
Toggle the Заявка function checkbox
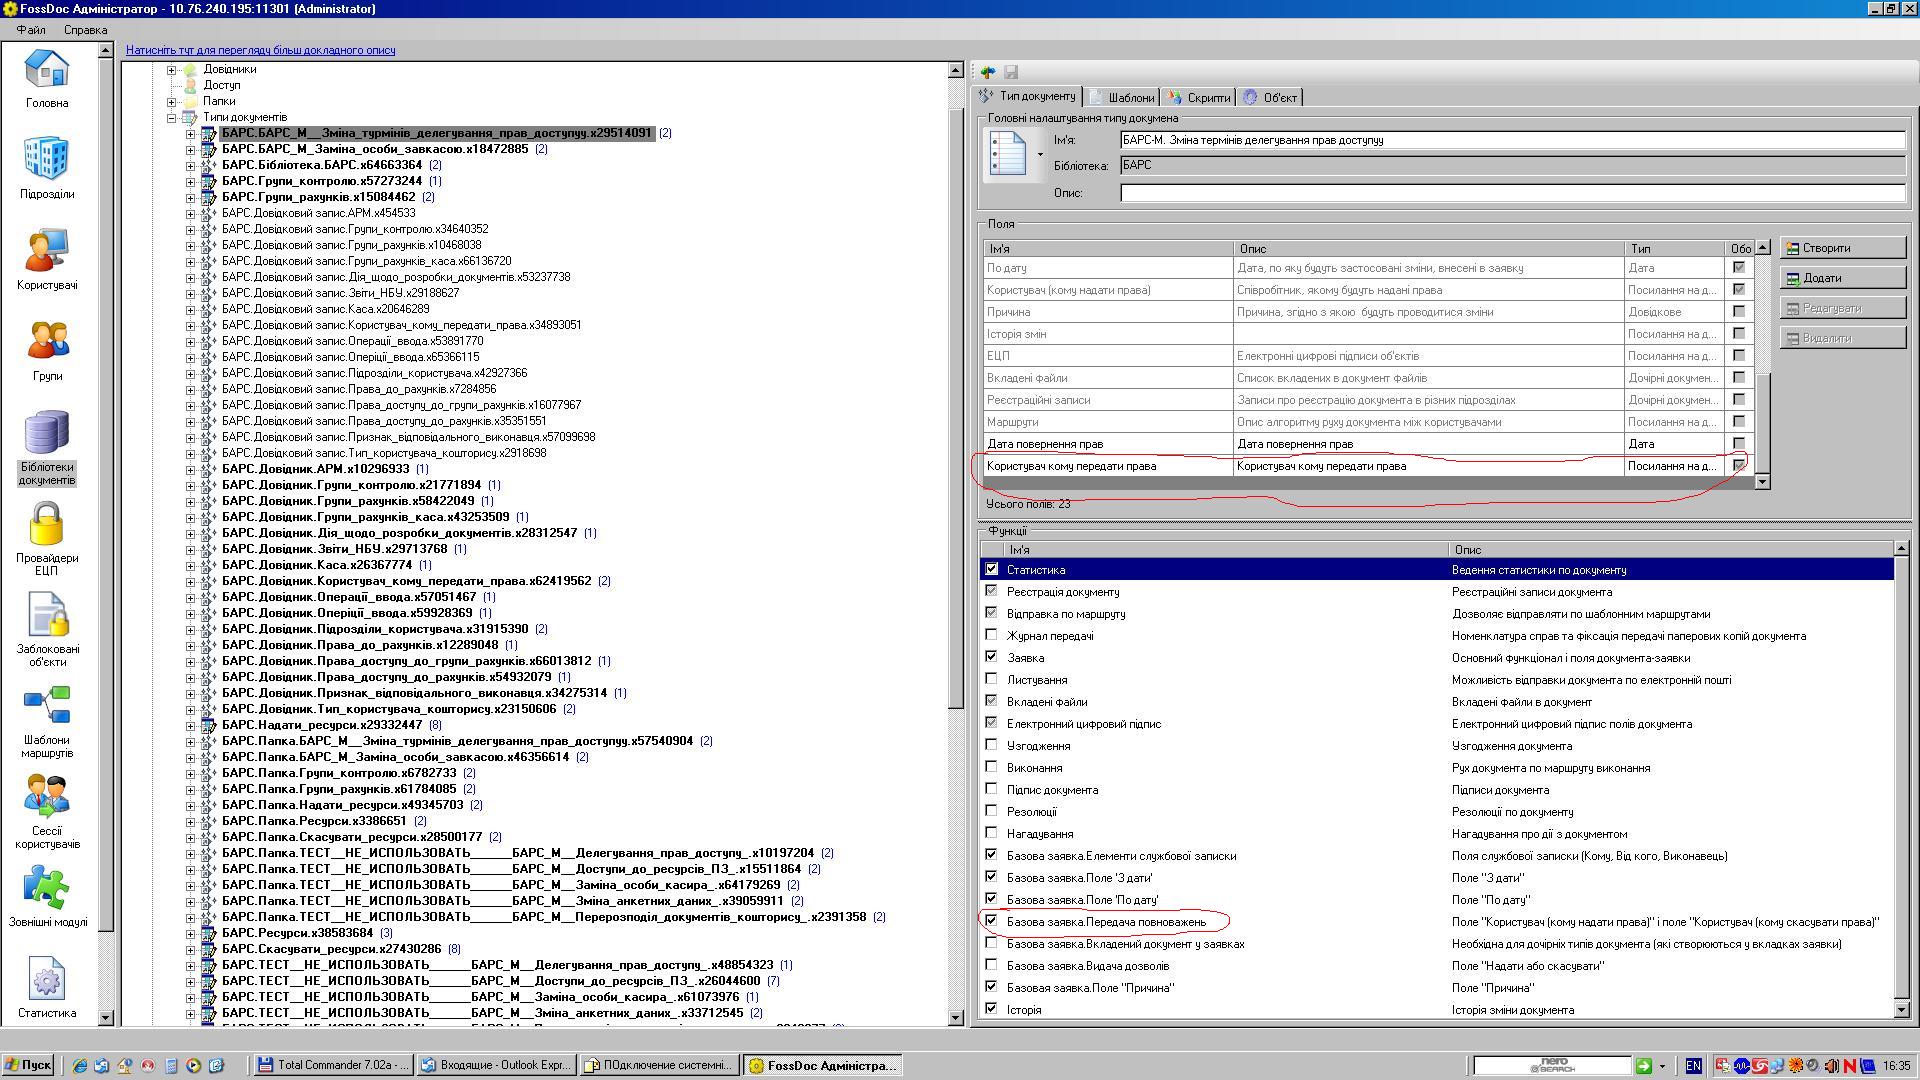click(991, 657)
